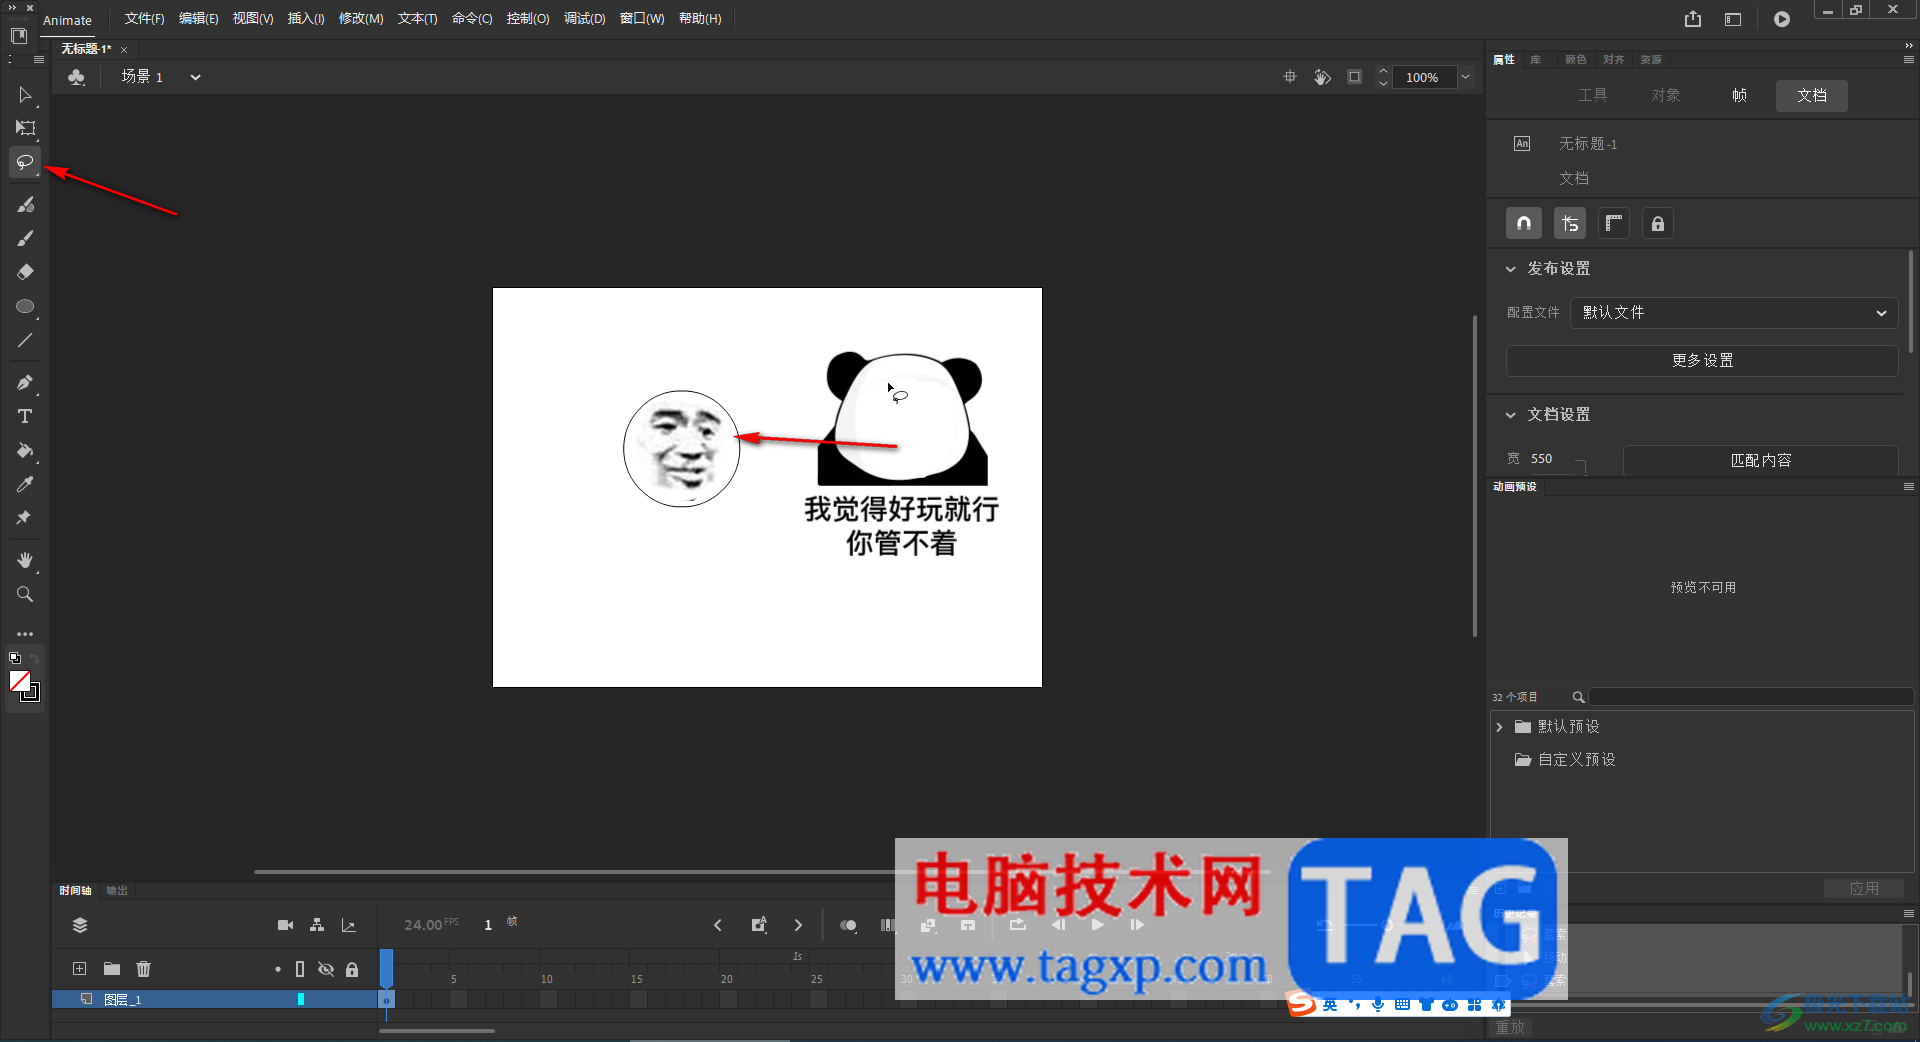Open the 窗口(W) menu
Image resolution: width=1920 pixels, height=1042 pixels.
[x=642, y=19]
